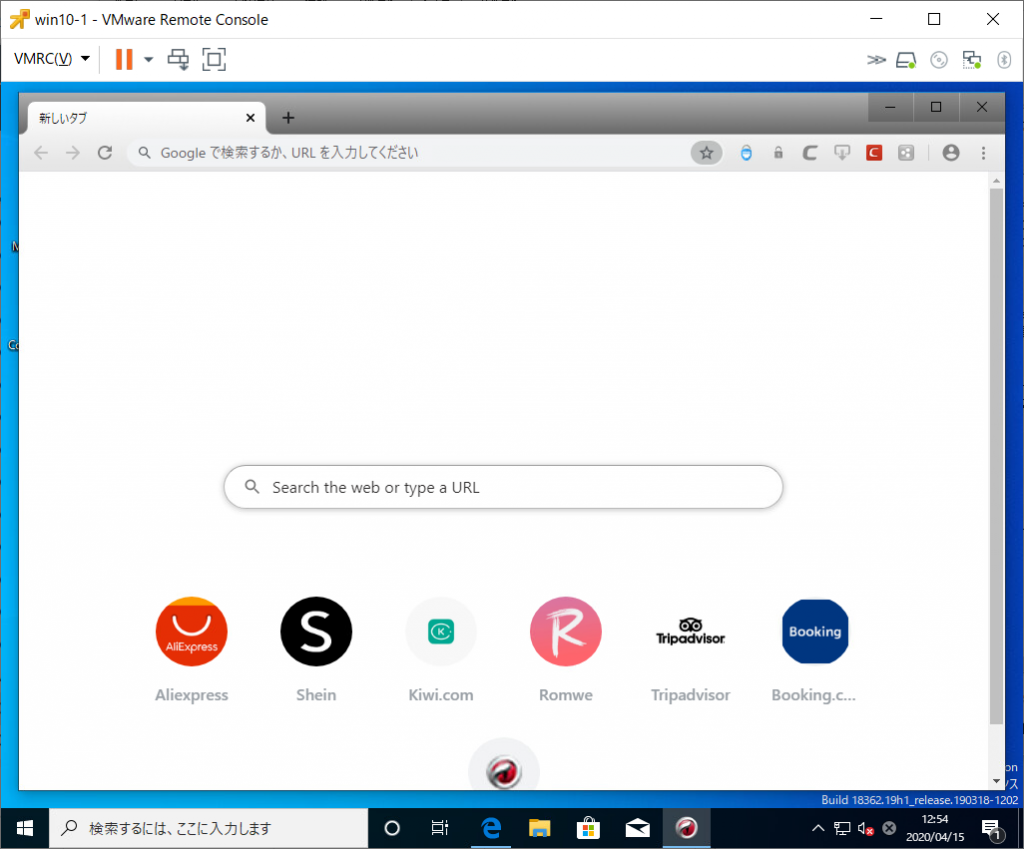Image resolution: width=1024 pixels, height=849 pixels.
Task: Open Task View on the taskbar
Action: pyautogui.click(x=440, y=828)
